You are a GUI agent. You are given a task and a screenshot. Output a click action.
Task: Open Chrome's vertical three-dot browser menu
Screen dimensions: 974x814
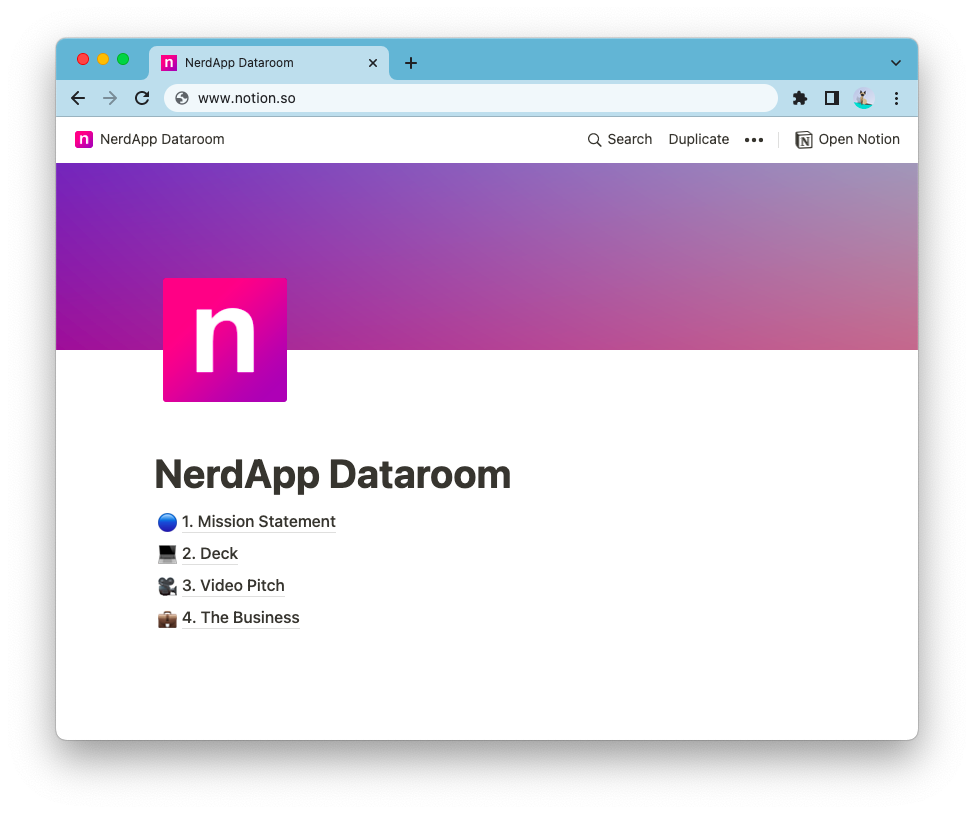896,98
